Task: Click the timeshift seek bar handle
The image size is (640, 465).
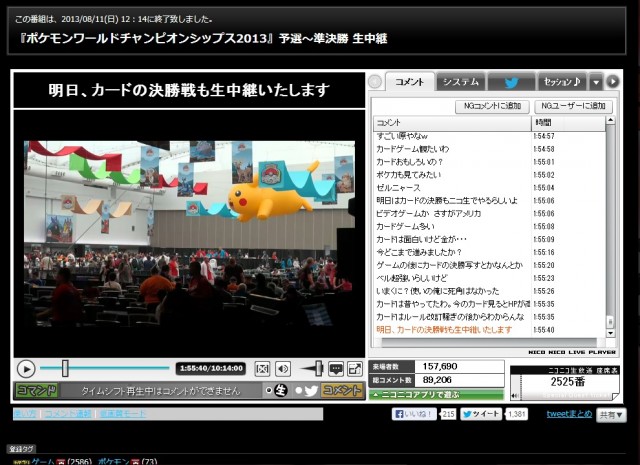Action: [x=65, y=369]
